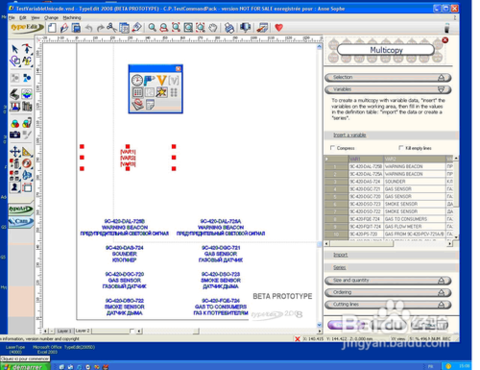Click the variables table horizontal scrollbar
Image resolution: width=480 pixels, height=370 pixels.
[388, 244]
